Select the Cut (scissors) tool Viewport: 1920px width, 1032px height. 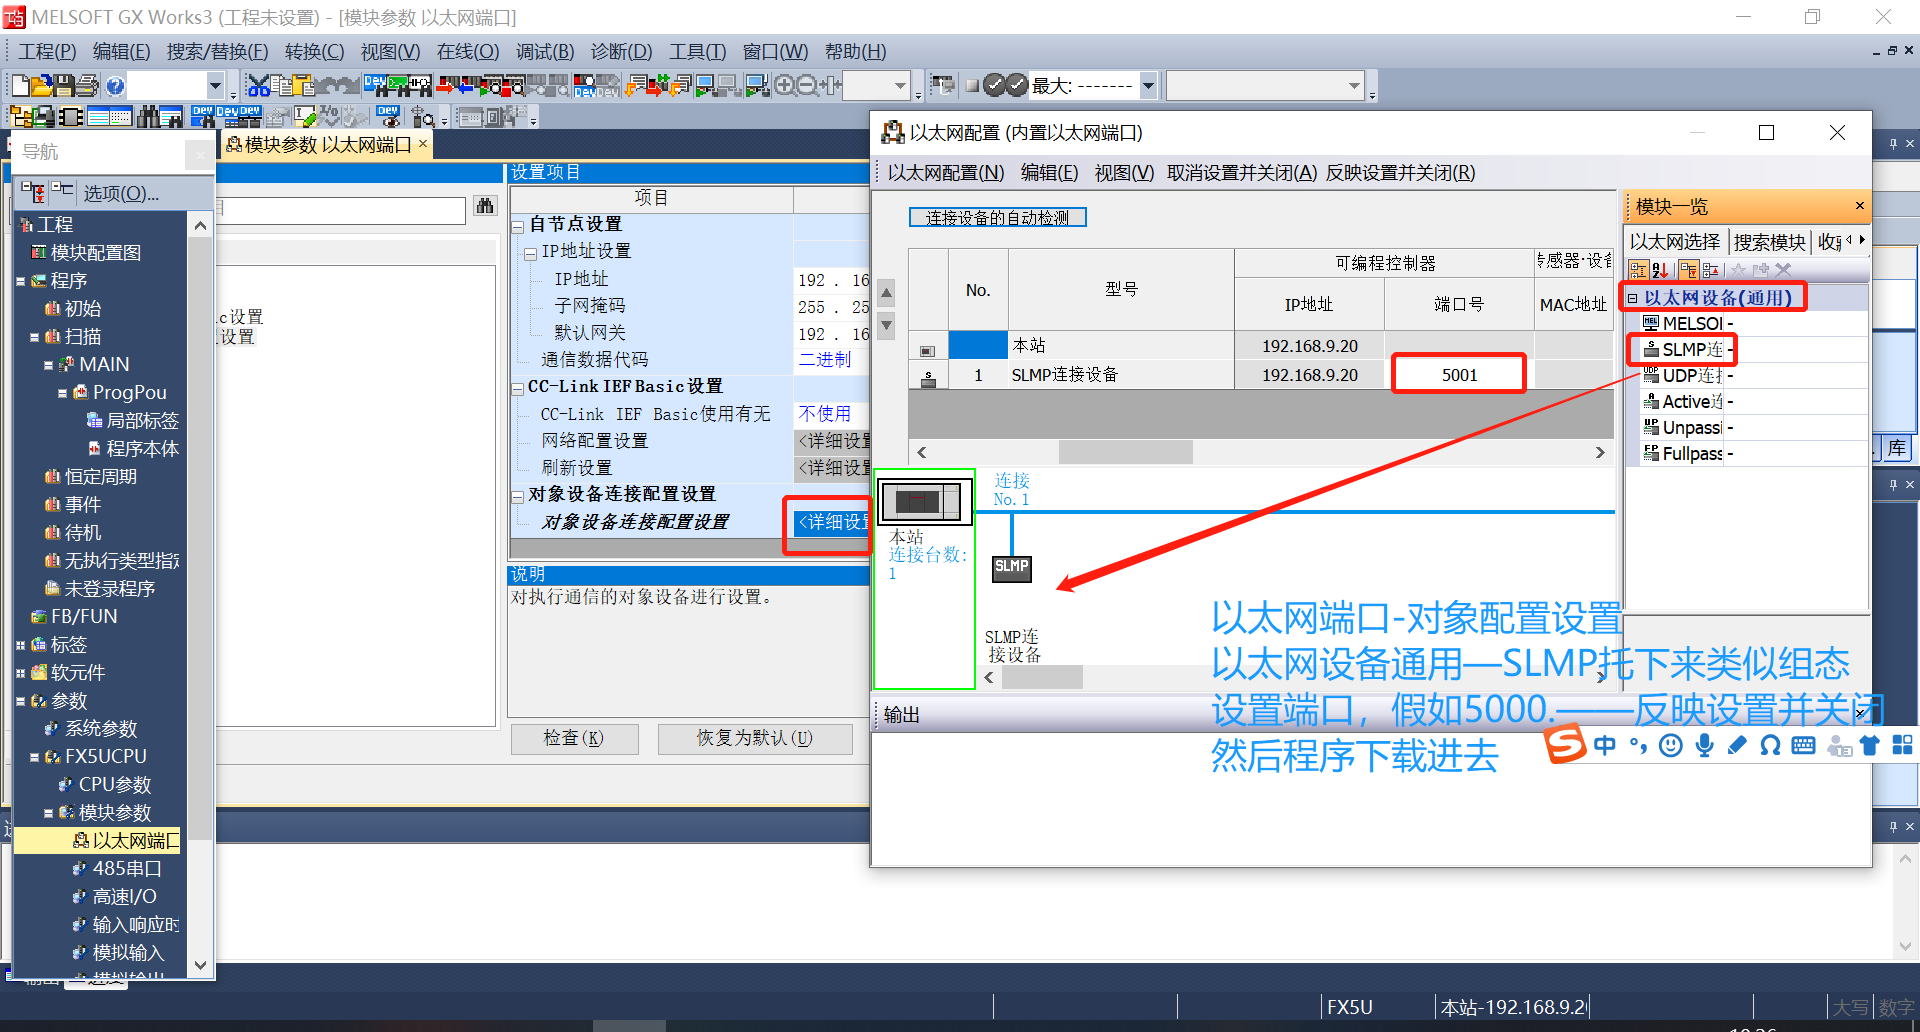point(259,85)
